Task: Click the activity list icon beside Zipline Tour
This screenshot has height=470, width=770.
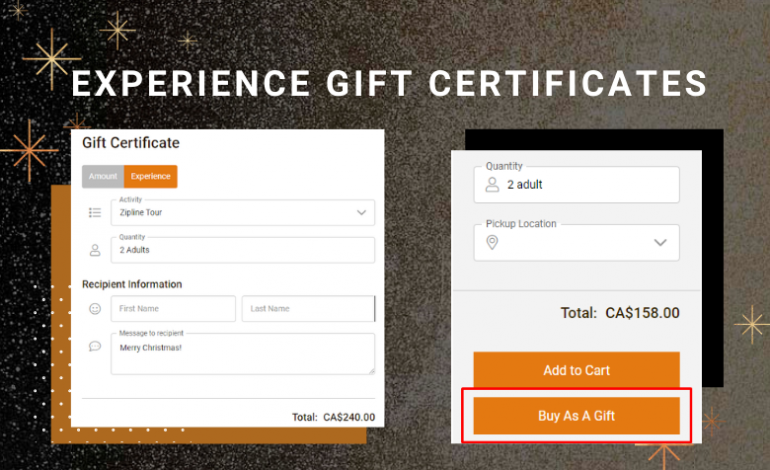Action: pos(95,213)
